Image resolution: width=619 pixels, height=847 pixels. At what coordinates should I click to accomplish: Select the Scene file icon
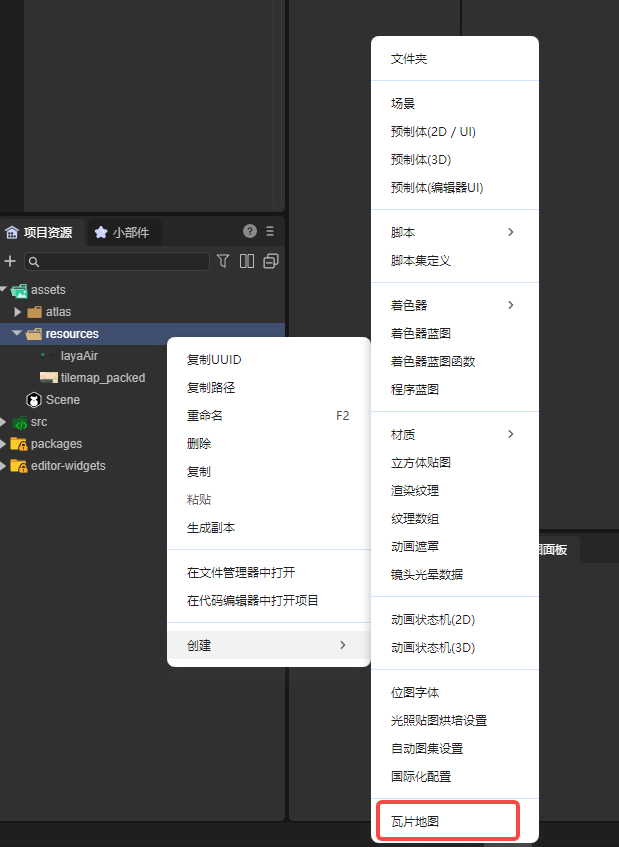coord(33,400)
